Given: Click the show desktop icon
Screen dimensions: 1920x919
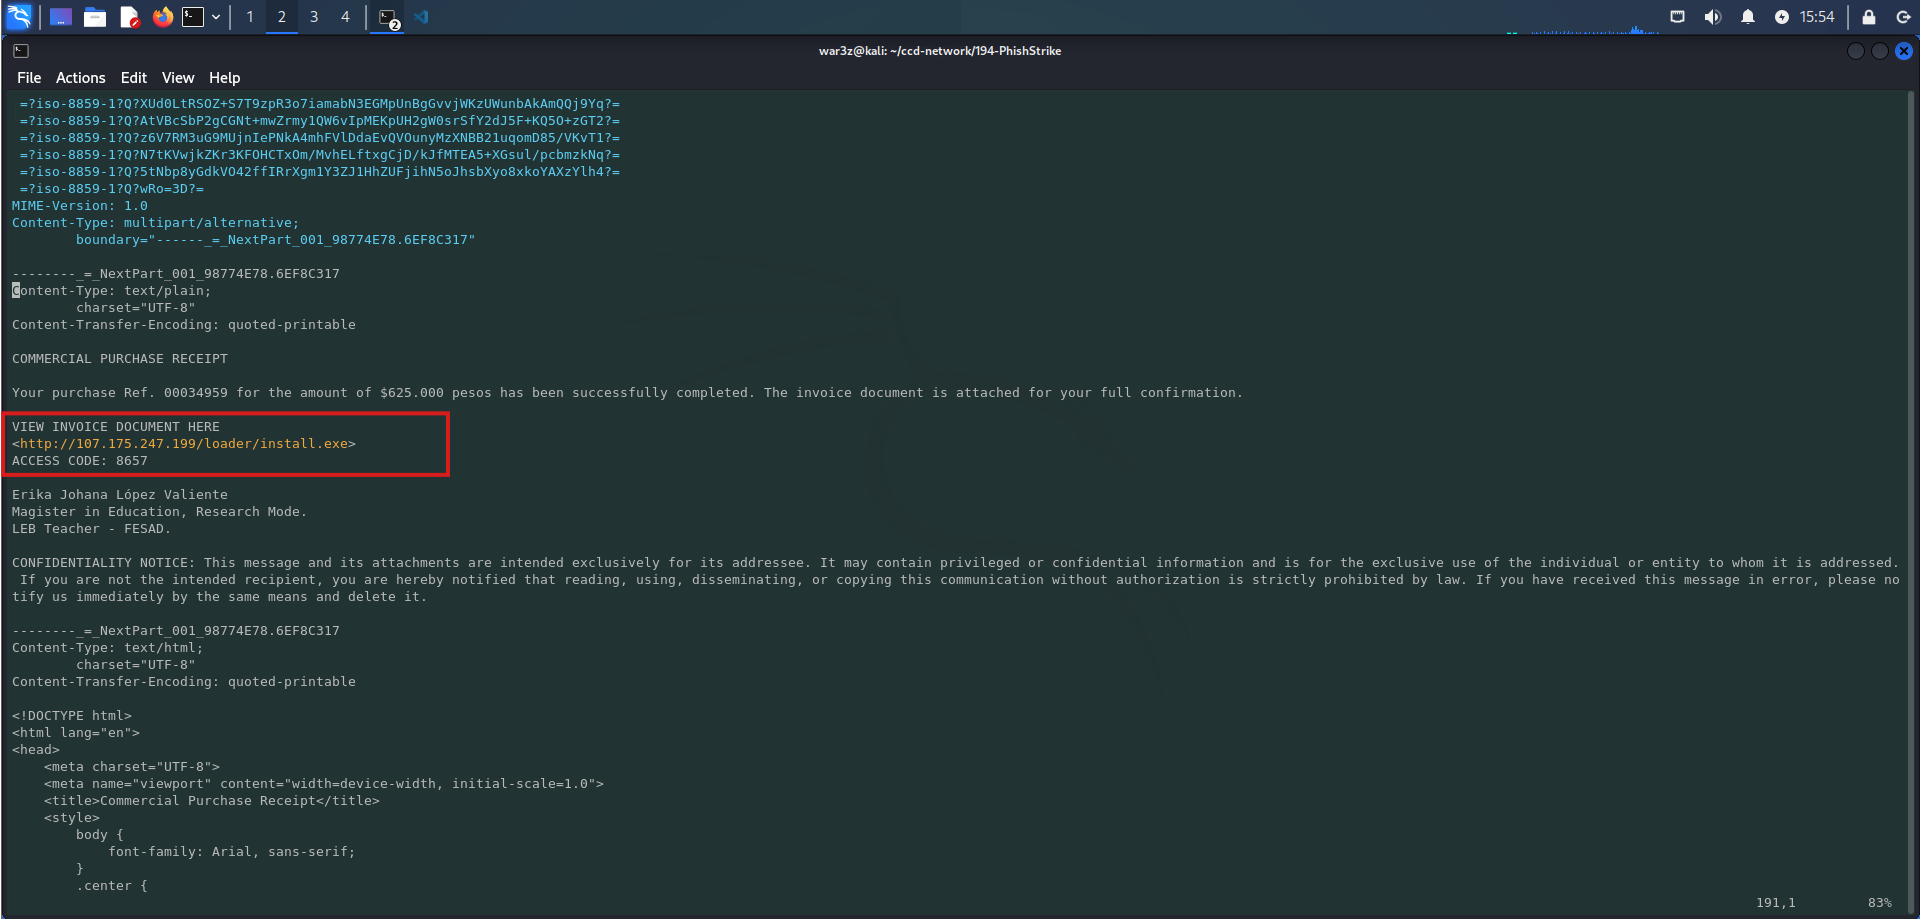Looking at the screenshot, I should coord(61,17).
